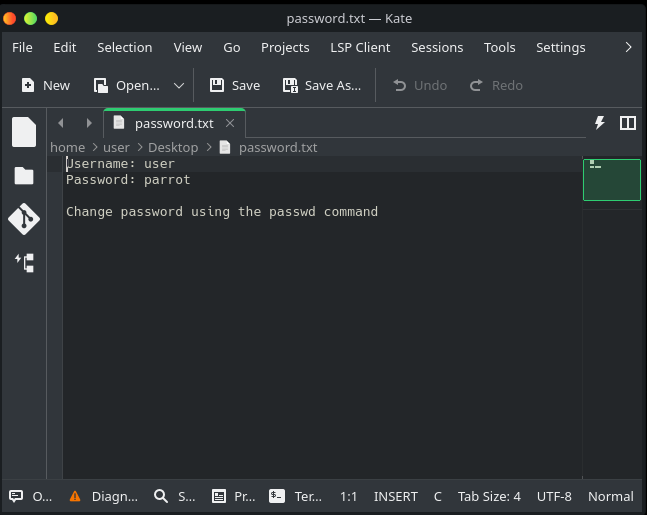This screenshot has width=647, height=515.
Task: Click the split view icon
Action: tap(628, 123)
